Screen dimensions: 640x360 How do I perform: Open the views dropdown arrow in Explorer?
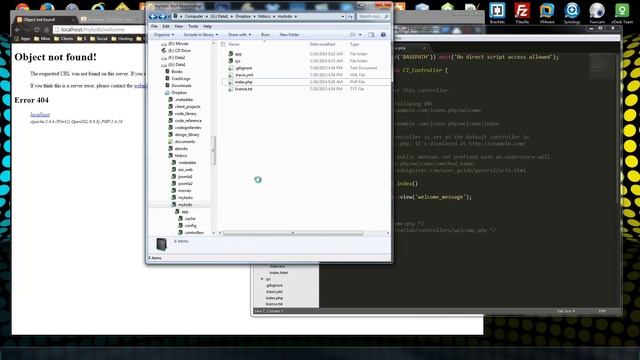[x=360, y=35]
